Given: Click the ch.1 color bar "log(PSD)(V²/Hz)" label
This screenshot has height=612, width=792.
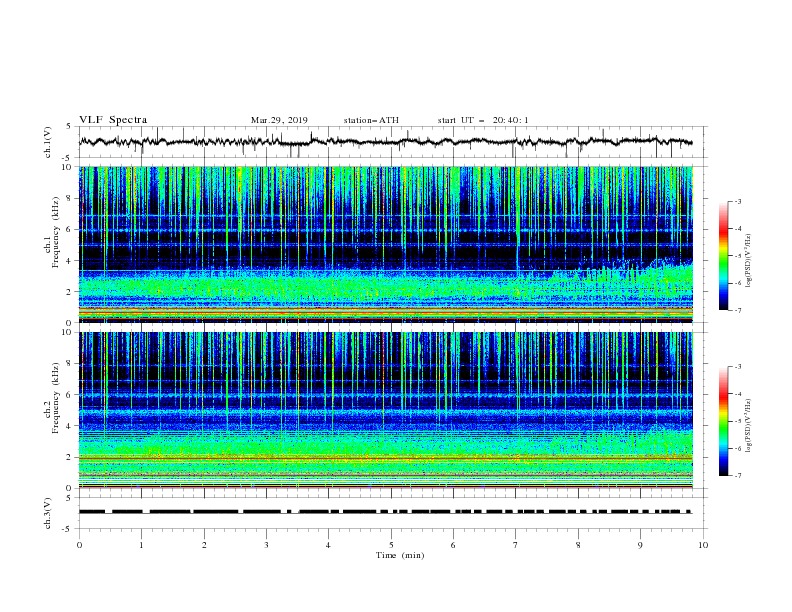Looking at the screenshot, I should point(749,261).
